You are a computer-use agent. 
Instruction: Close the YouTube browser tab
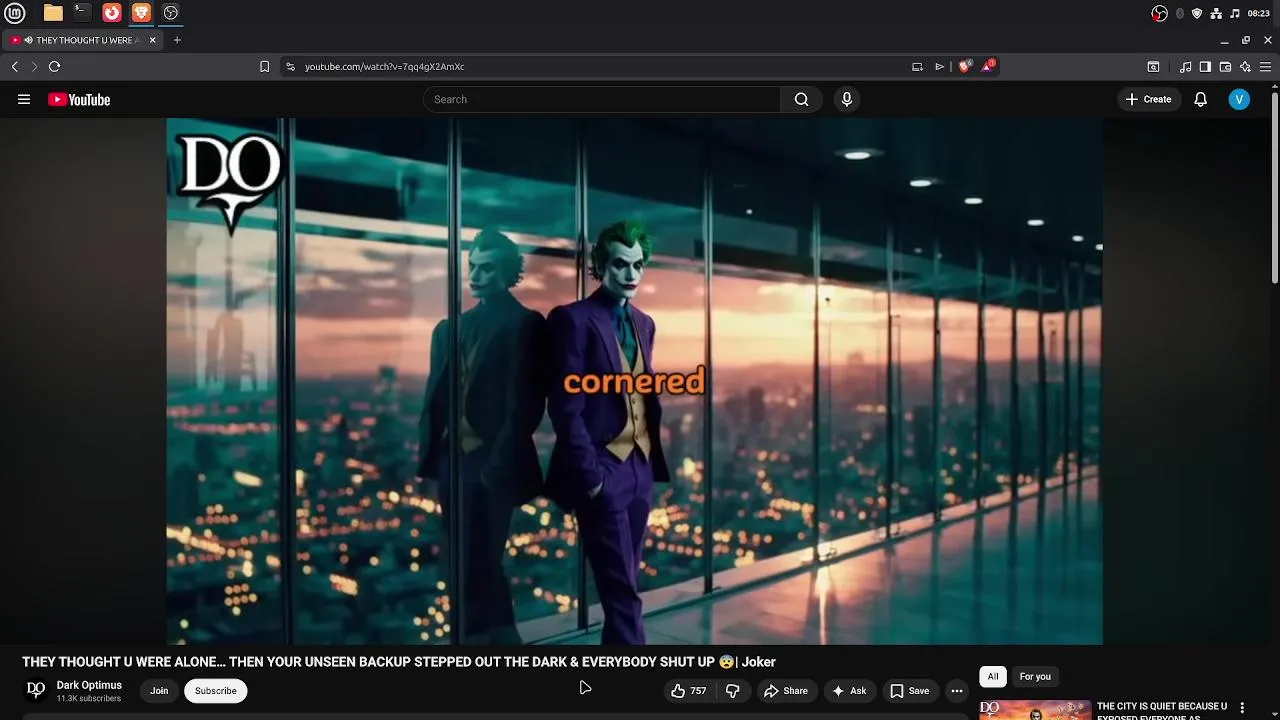click(x=153, y=40)
